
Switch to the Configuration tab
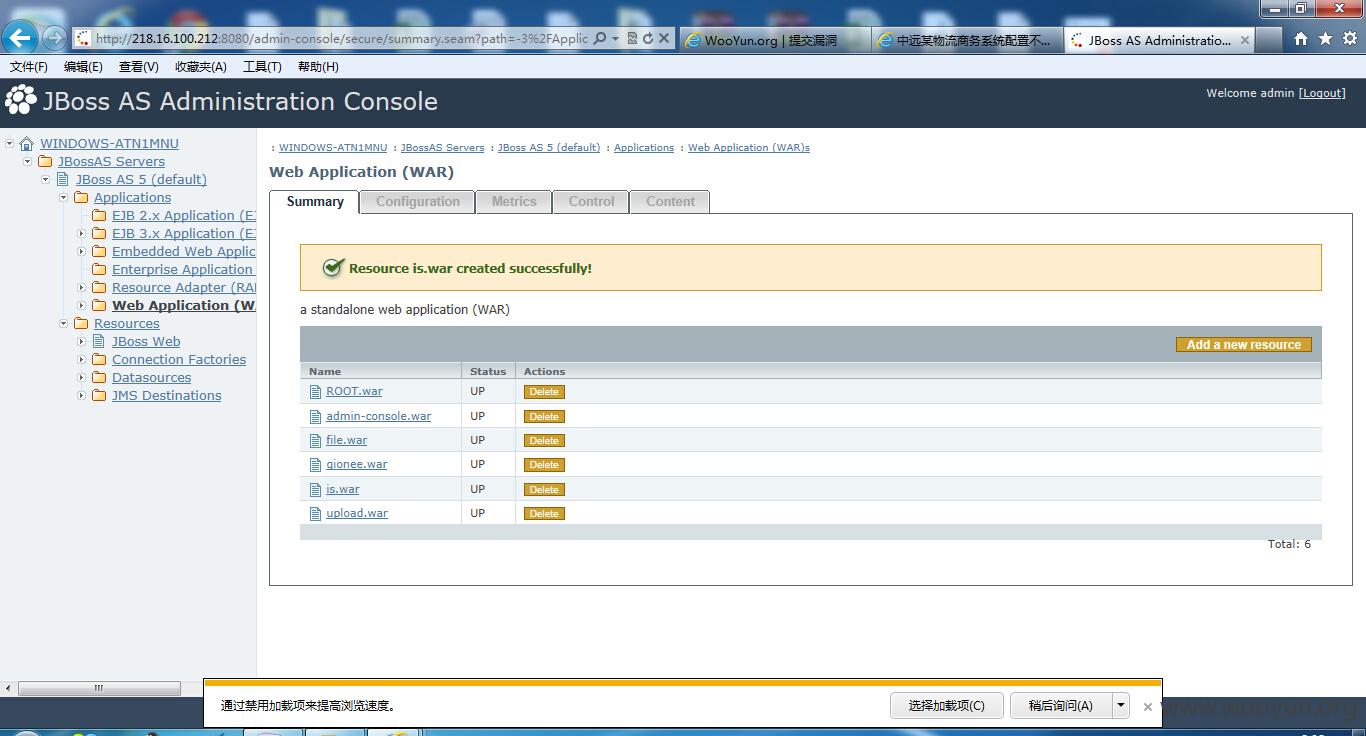pos(418,202)
